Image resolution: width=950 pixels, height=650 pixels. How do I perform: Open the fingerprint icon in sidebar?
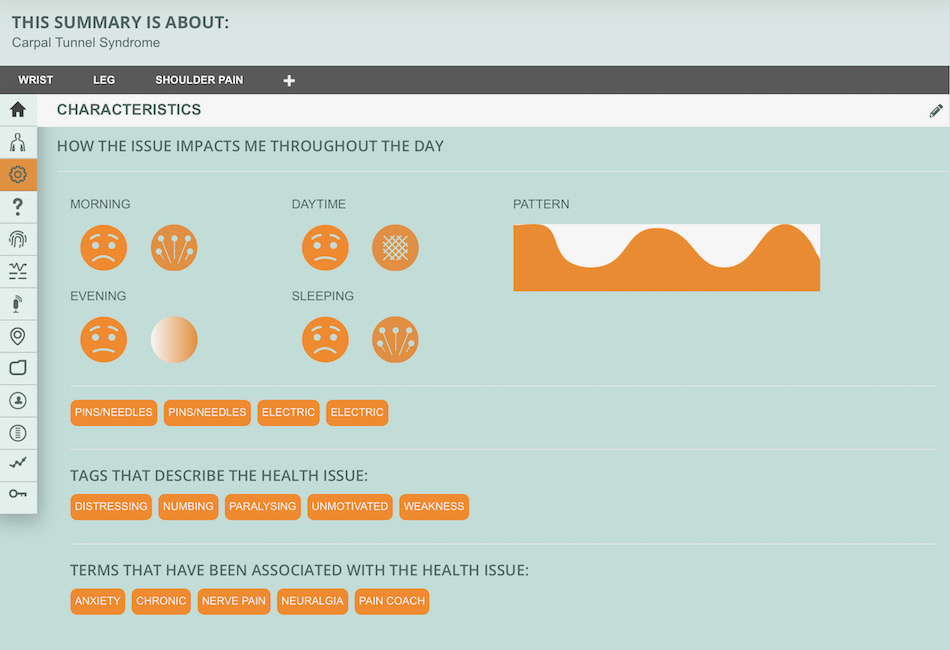[18, 239]
